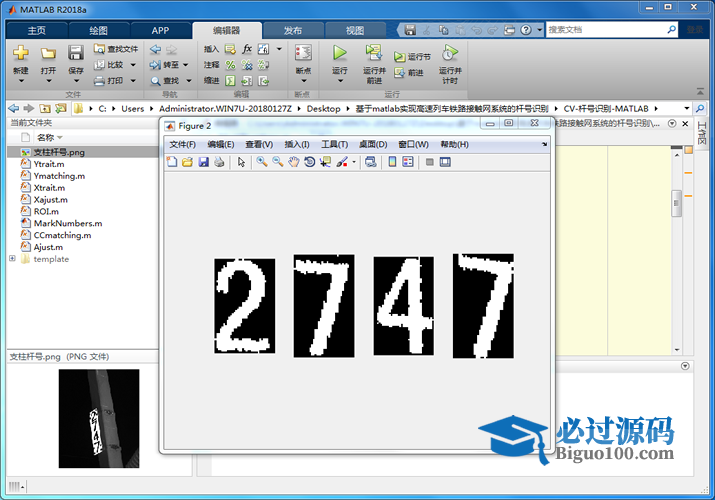
Task: Toggle Insert Colorbar in Figure toolbar
Action: pyautogui.click(x=392, y=162)
